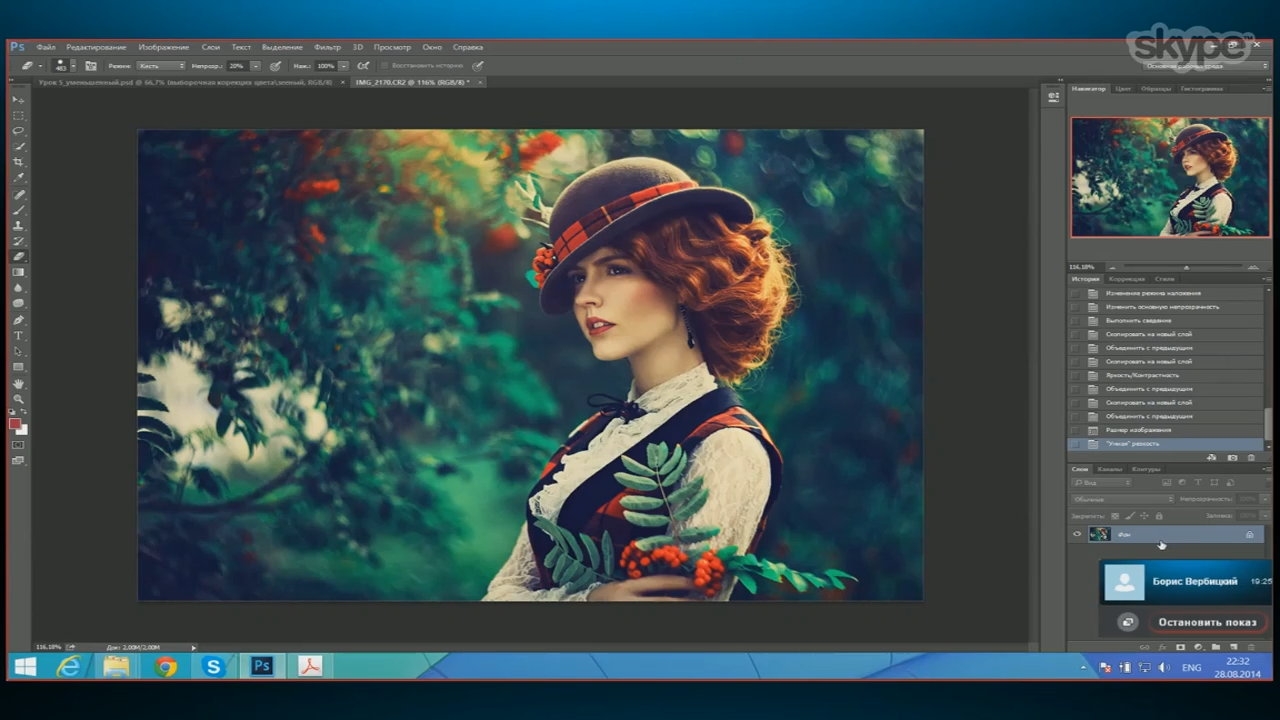The width and height of the screenshot is (1280, 720).
Task: Adjust the Navigator zoom slider
Action: (1185, 267)
